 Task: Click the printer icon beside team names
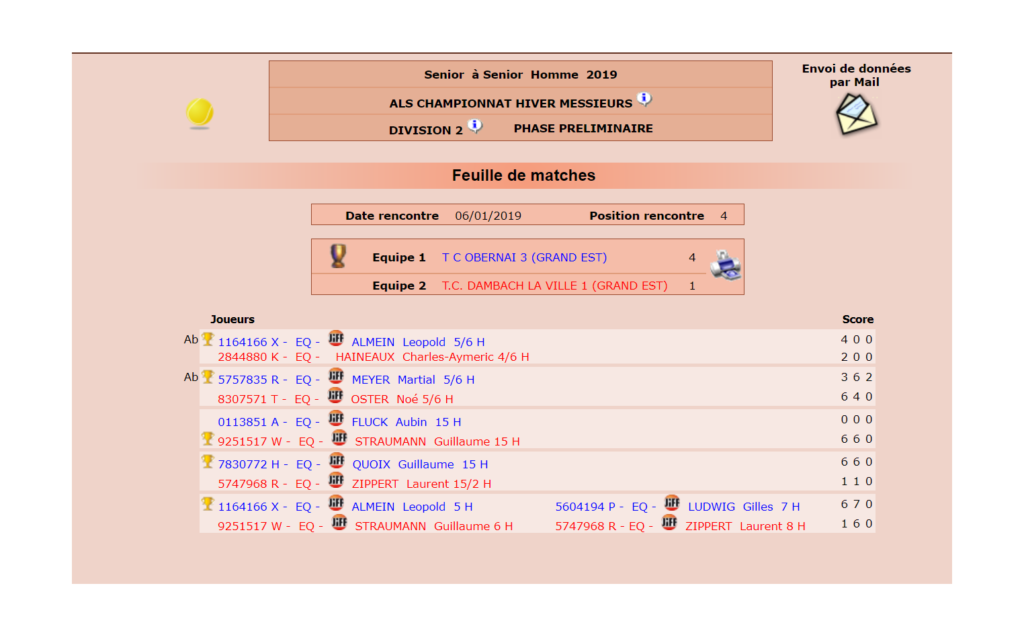[725, 265]
